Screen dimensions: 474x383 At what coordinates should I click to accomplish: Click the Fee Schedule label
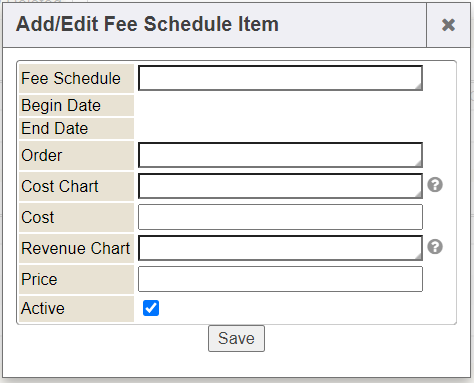click(x=71, y=79)
